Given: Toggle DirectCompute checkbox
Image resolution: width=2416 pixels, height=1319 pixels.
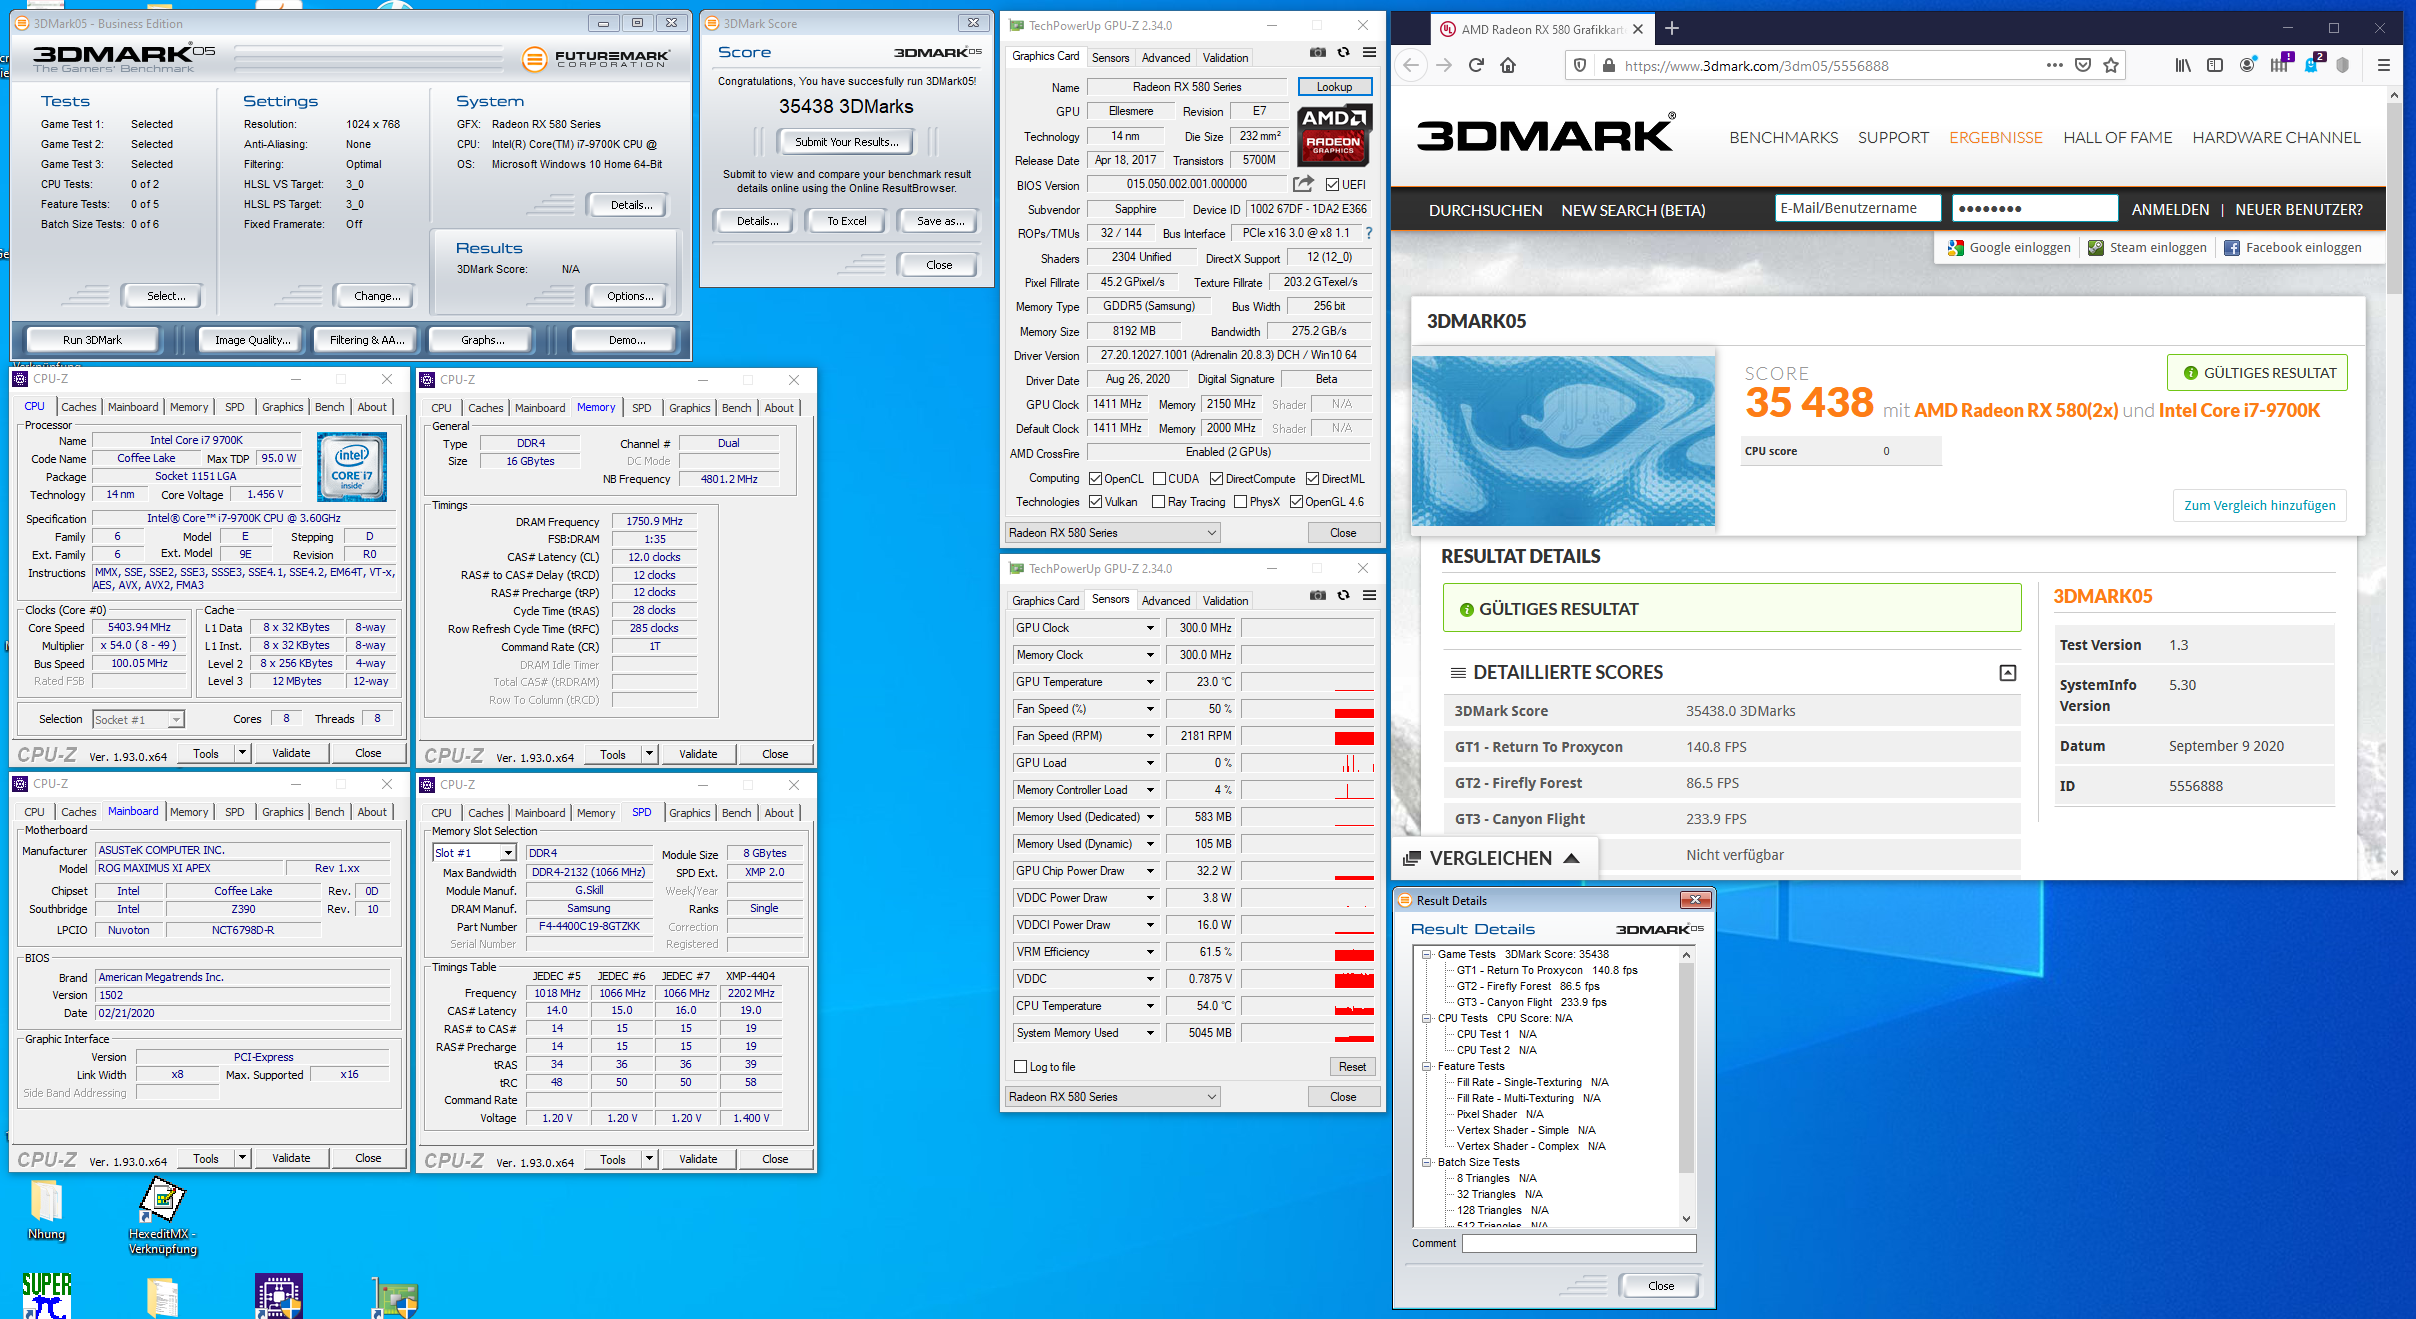Looking at the screenshot, I should click(x=1216, y=479).
